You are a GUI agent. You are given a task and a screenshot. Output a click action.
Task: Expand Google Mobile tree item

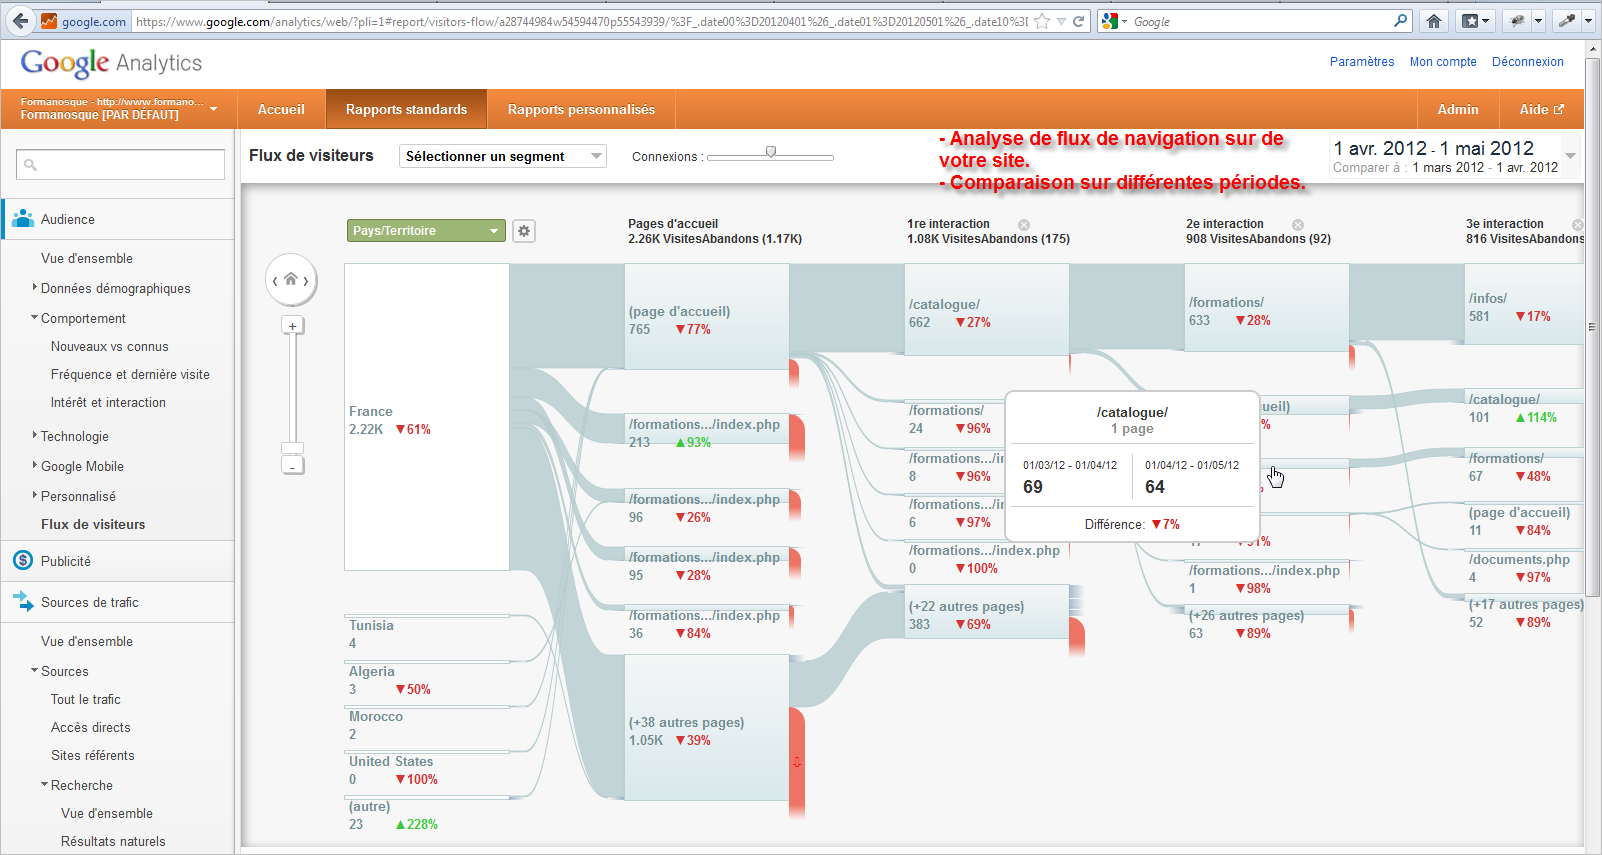click(x=35, y=466)
